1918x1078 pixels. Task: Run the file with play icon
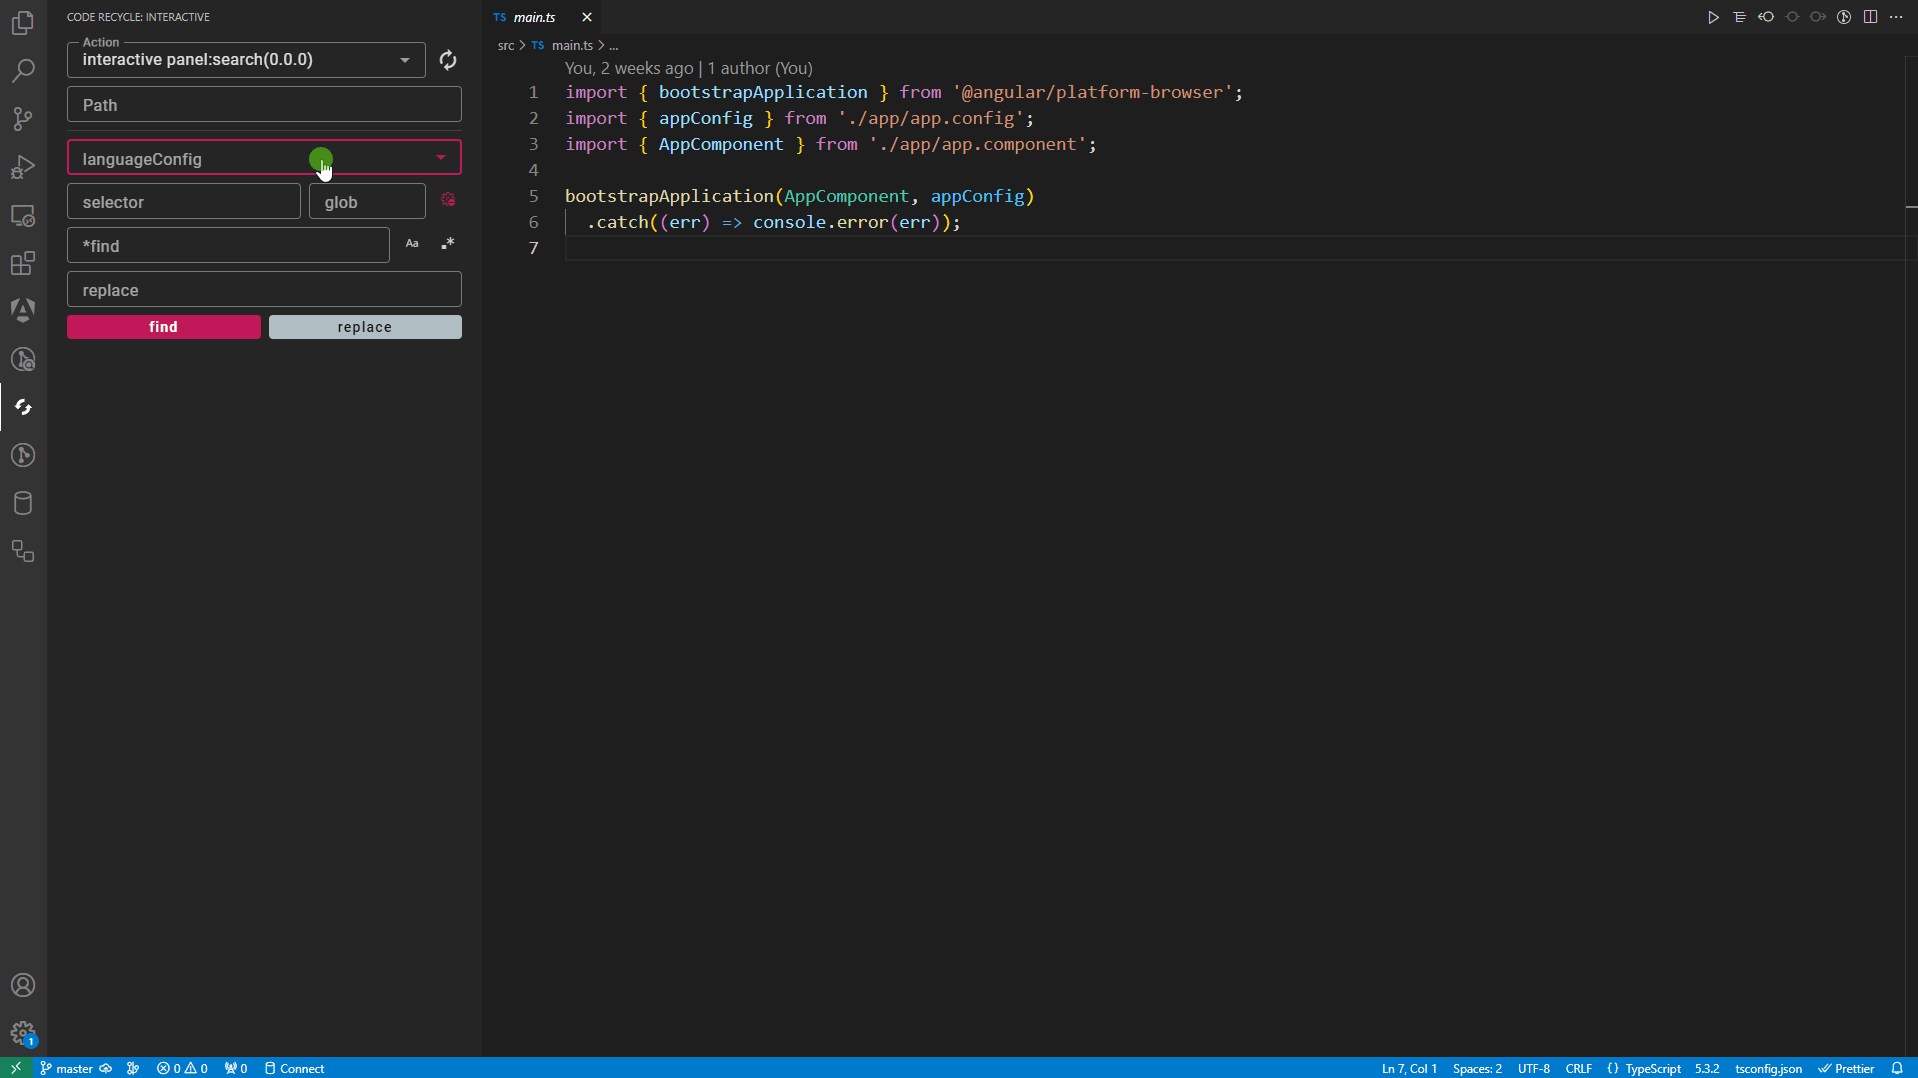pyautogui.click(x=1713, y=17)
